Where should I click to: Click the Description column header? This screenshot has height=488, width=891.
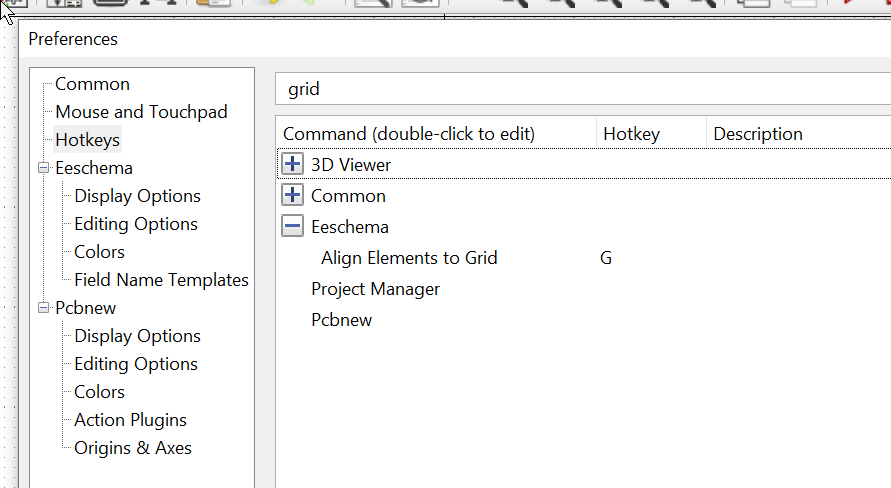[x=758, y=134]
